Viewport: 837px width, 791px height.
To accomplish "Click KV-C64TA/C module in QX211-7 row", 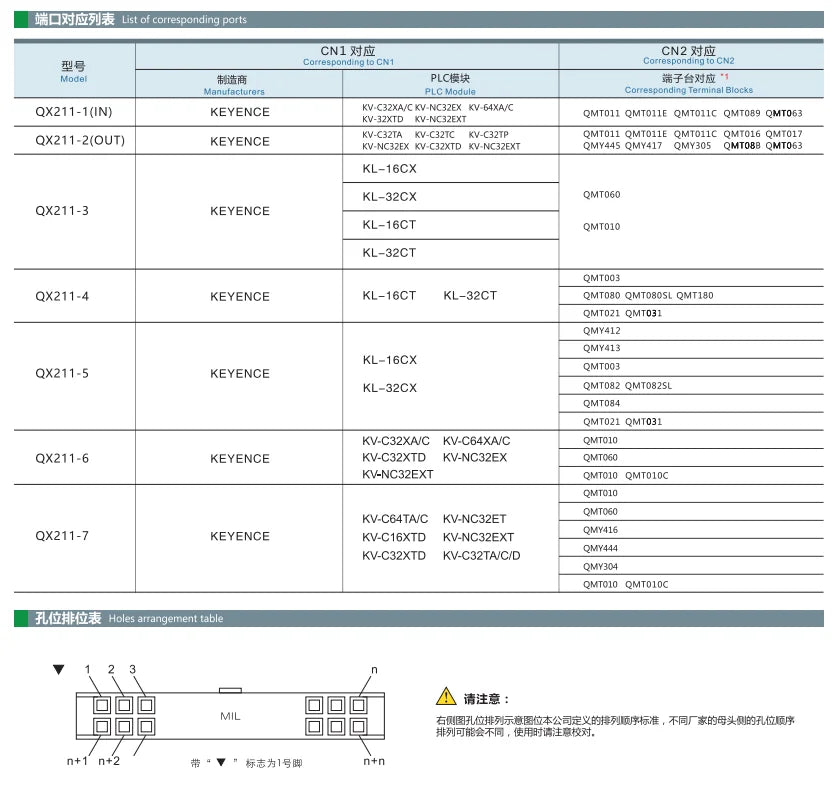I will [395, 519].
